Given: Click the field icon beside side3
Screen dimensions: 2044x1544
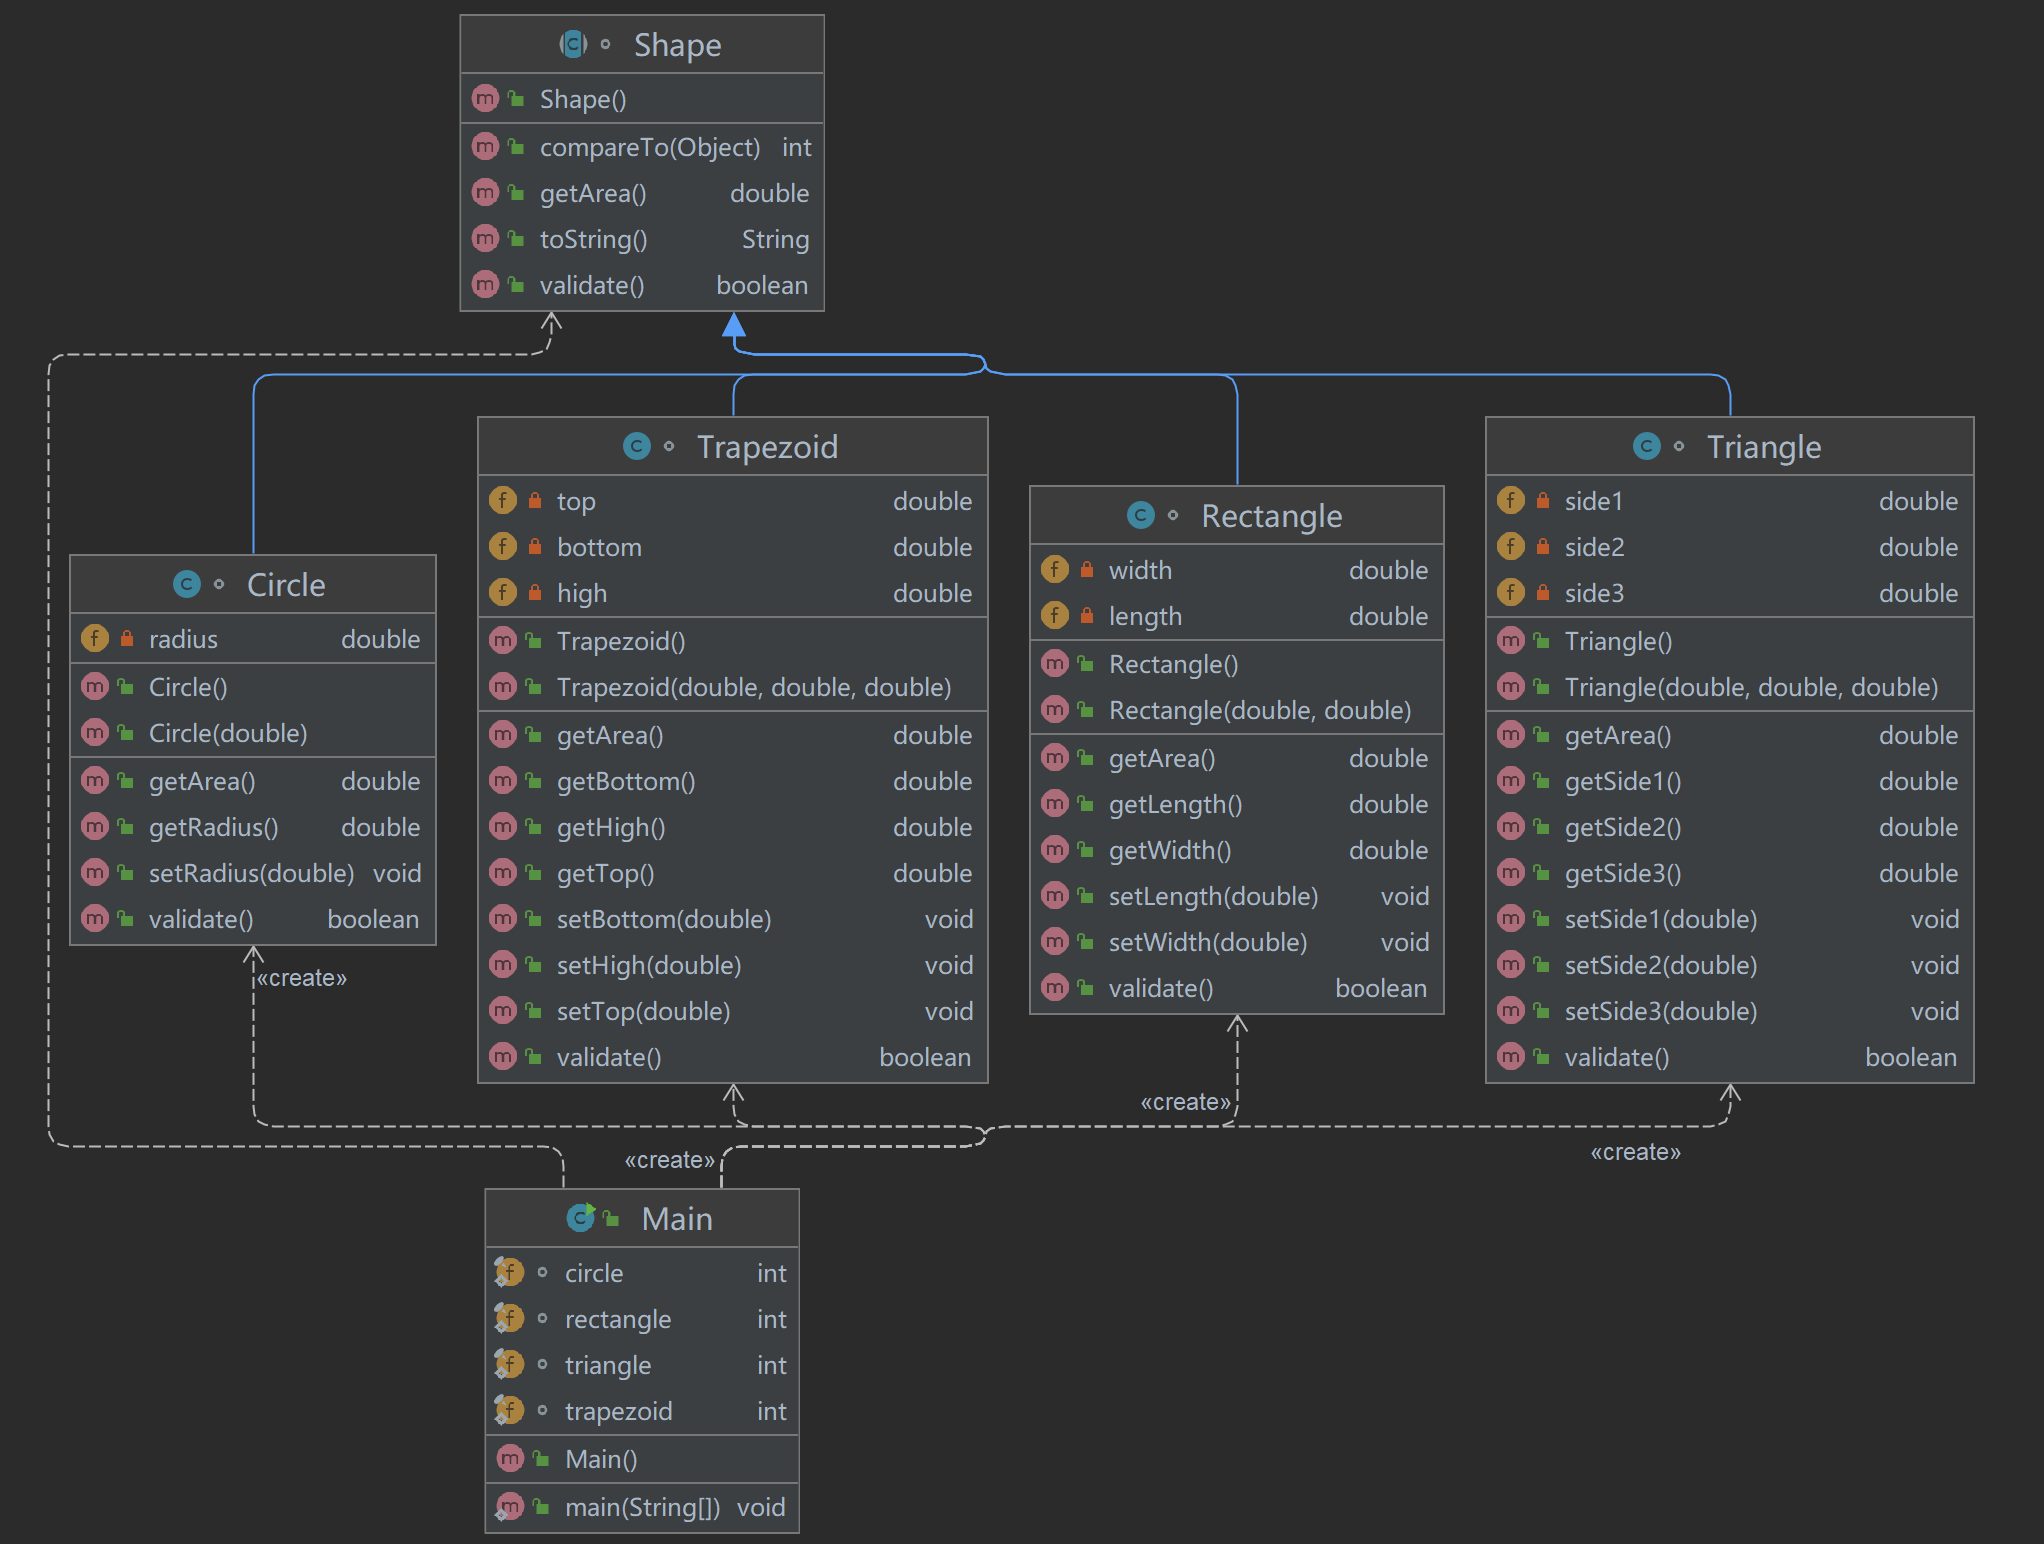Looking at the screenshot, I should [x=1511, y=593].
